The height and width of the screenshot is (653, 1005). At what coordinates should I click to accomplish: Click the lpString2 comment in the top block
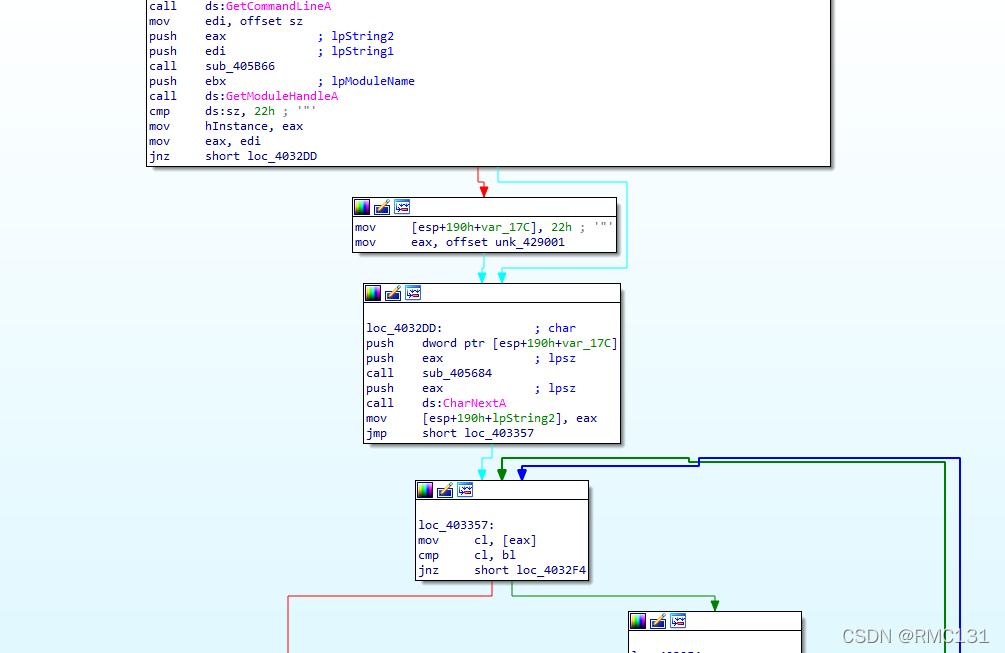356,37
